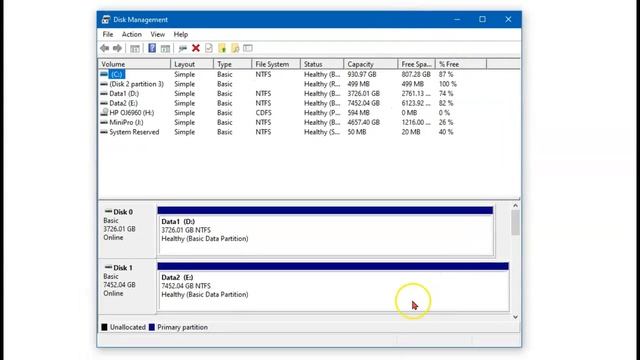Close the Disk Management window
This screenshot has height=360, width=640.
(508, 19)
